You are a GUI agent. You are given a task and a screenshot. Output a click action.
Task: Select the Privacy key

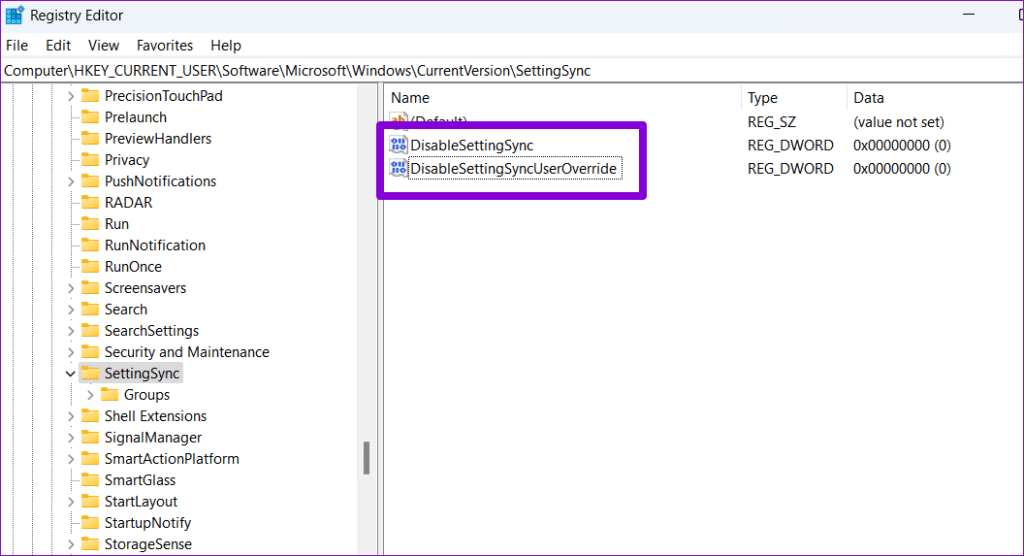(x=127, y=160)
